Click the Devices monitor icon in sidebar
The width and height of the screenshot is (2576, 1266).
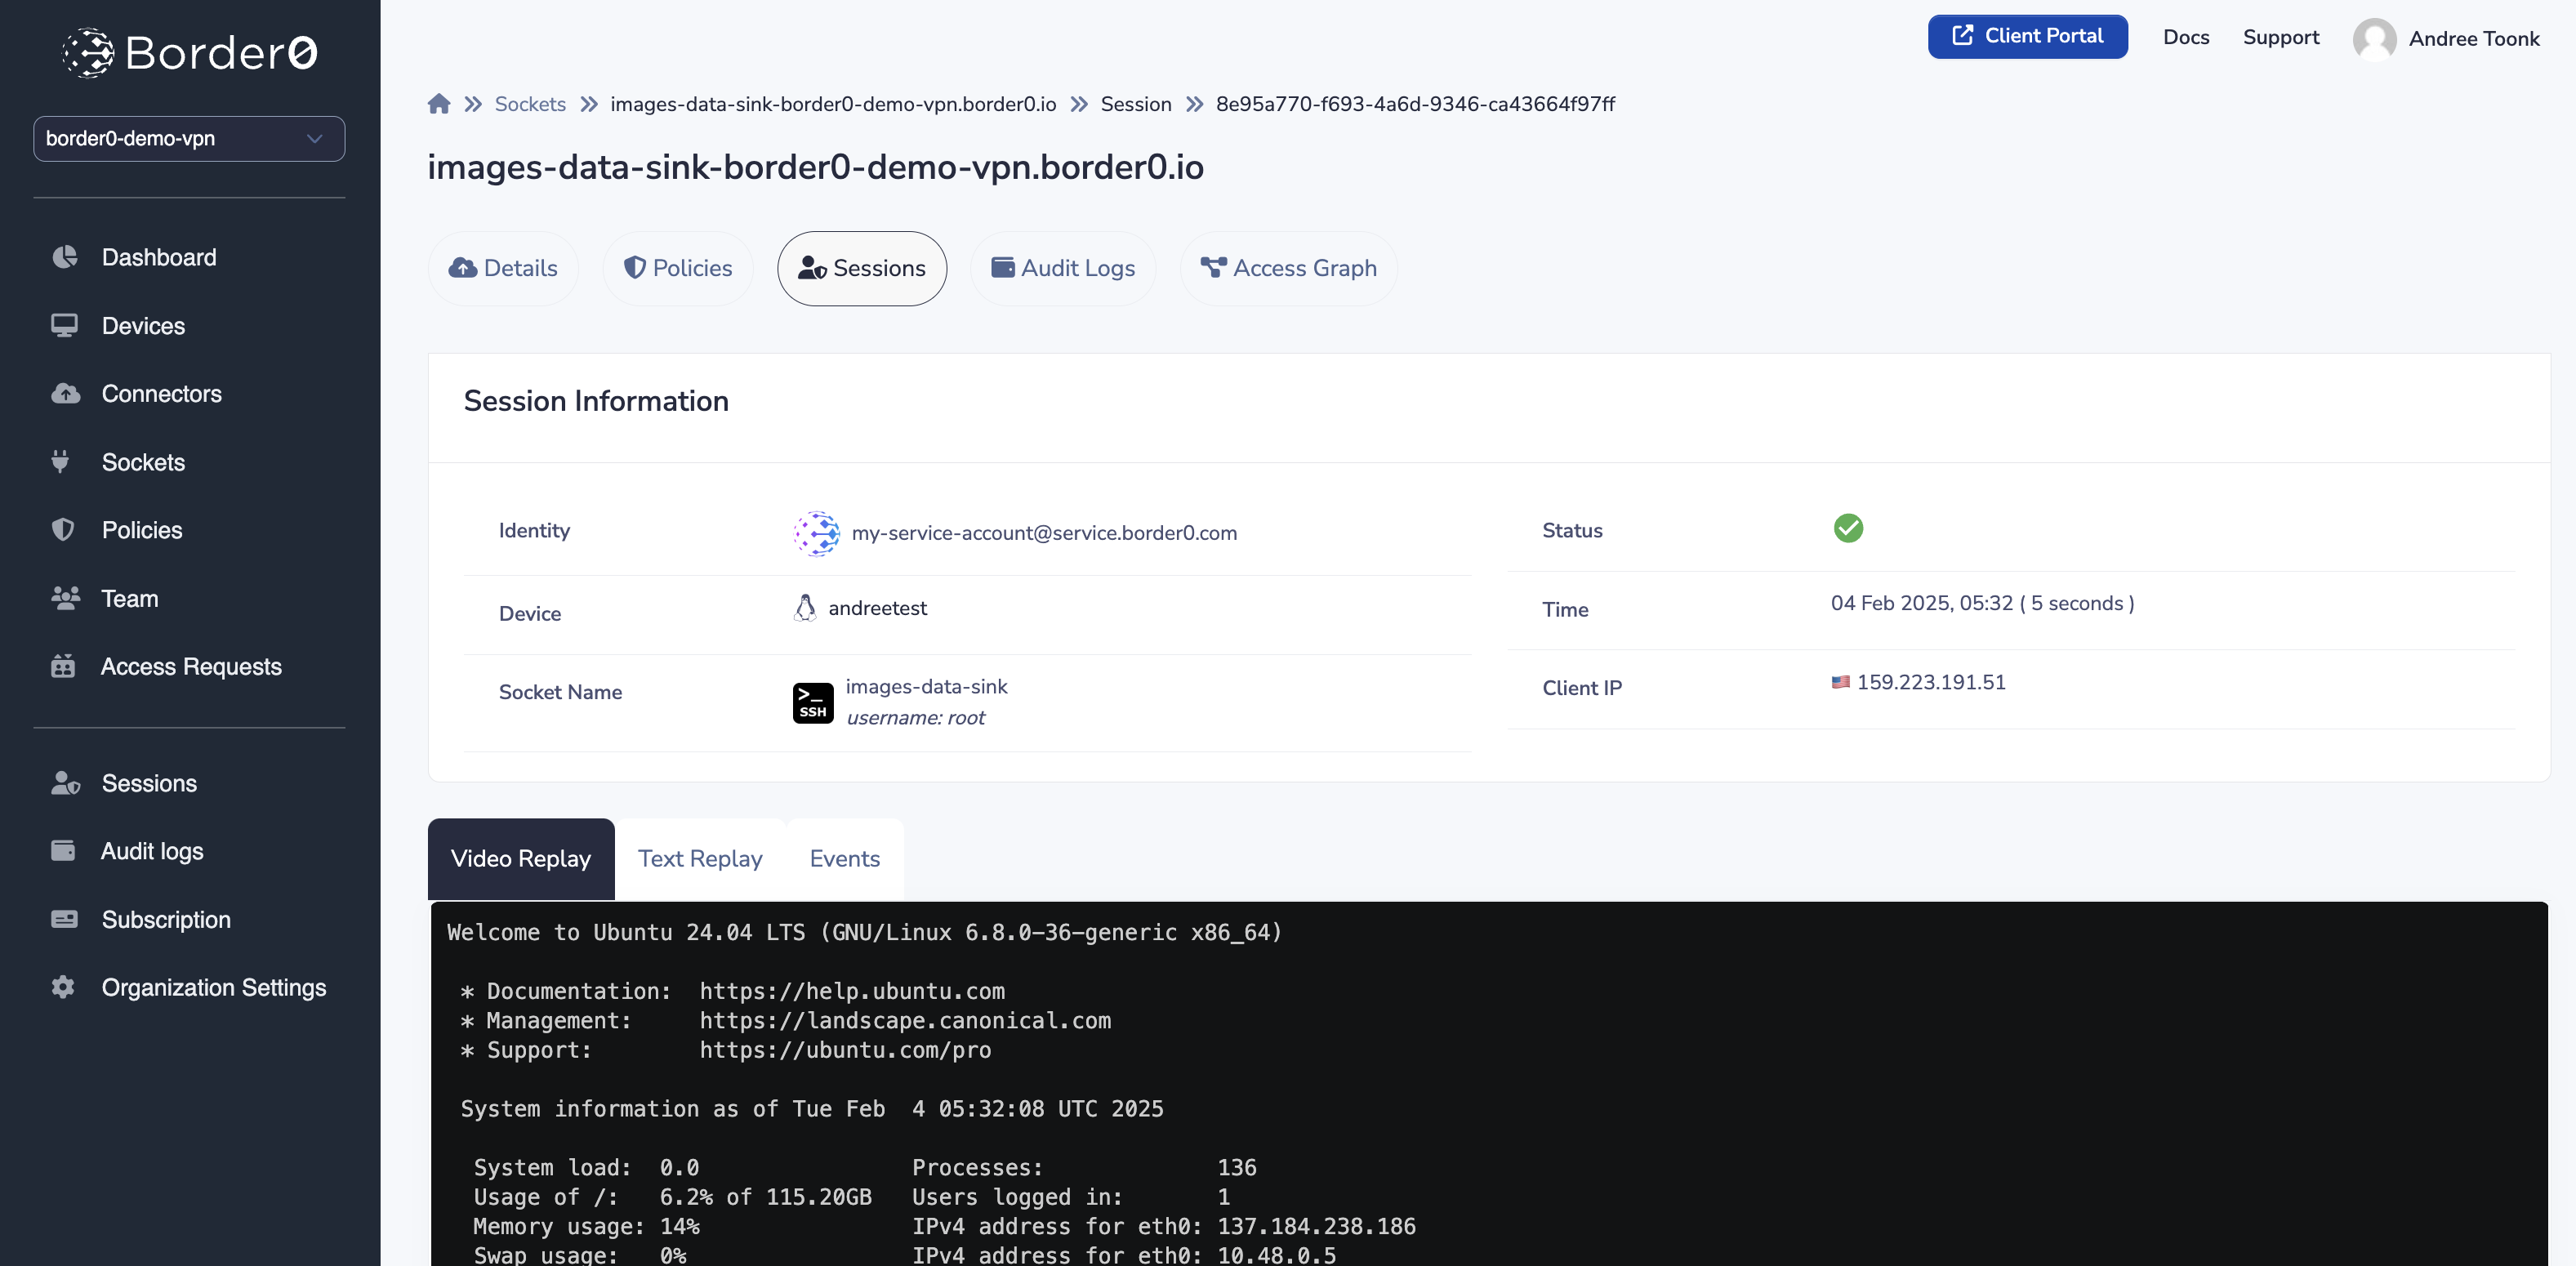[x=65, y=326]
